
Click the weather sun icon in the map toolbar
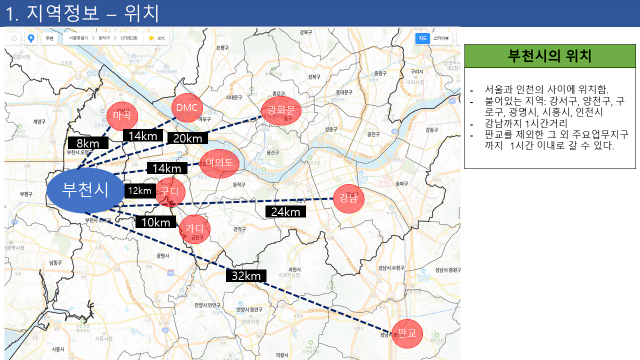point(151,38)
